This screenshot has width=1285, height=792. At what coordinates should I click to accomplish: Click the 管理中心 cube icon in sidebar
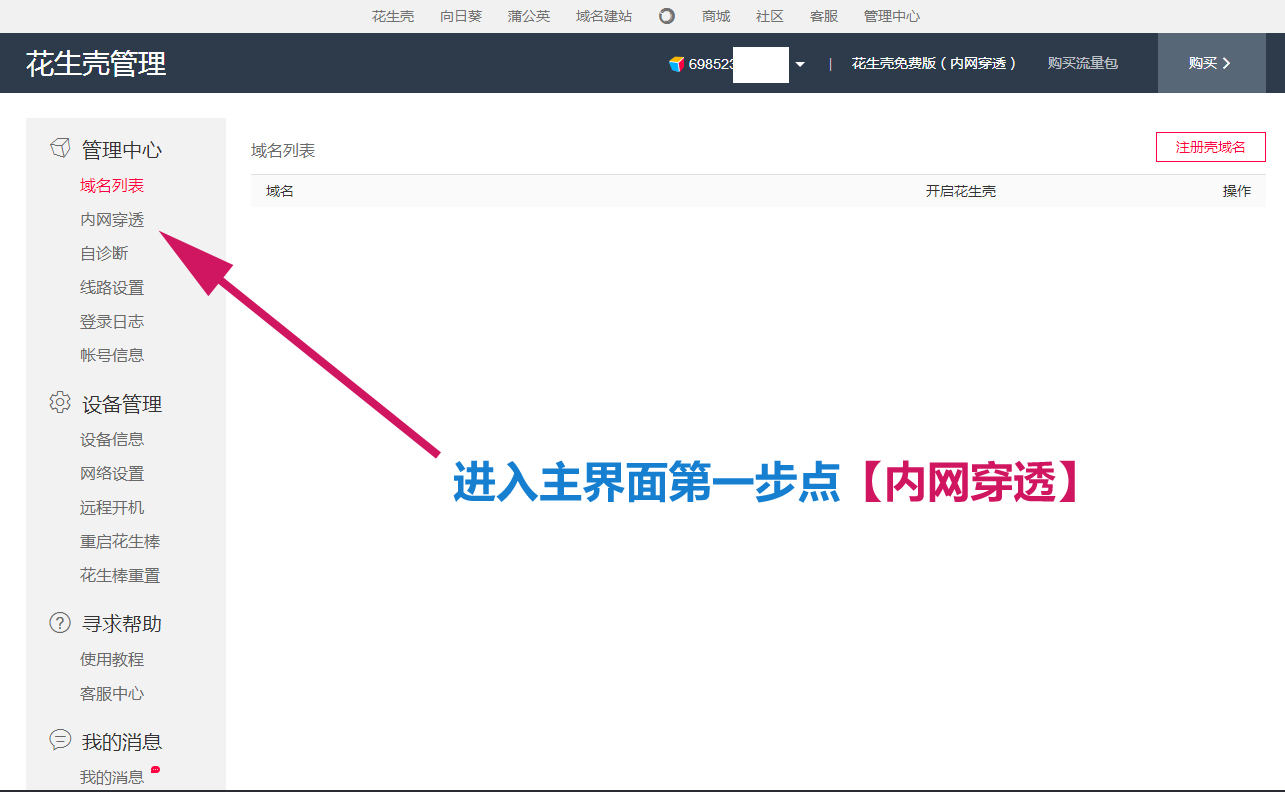coord(60,148)
